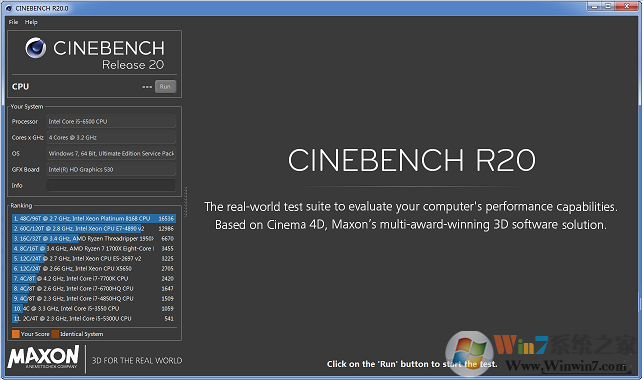Select ranking row AMD Ryzen 7 1700X
Image resolution: width=643 pixels, height=380 pixels.
tap(94, 248)
